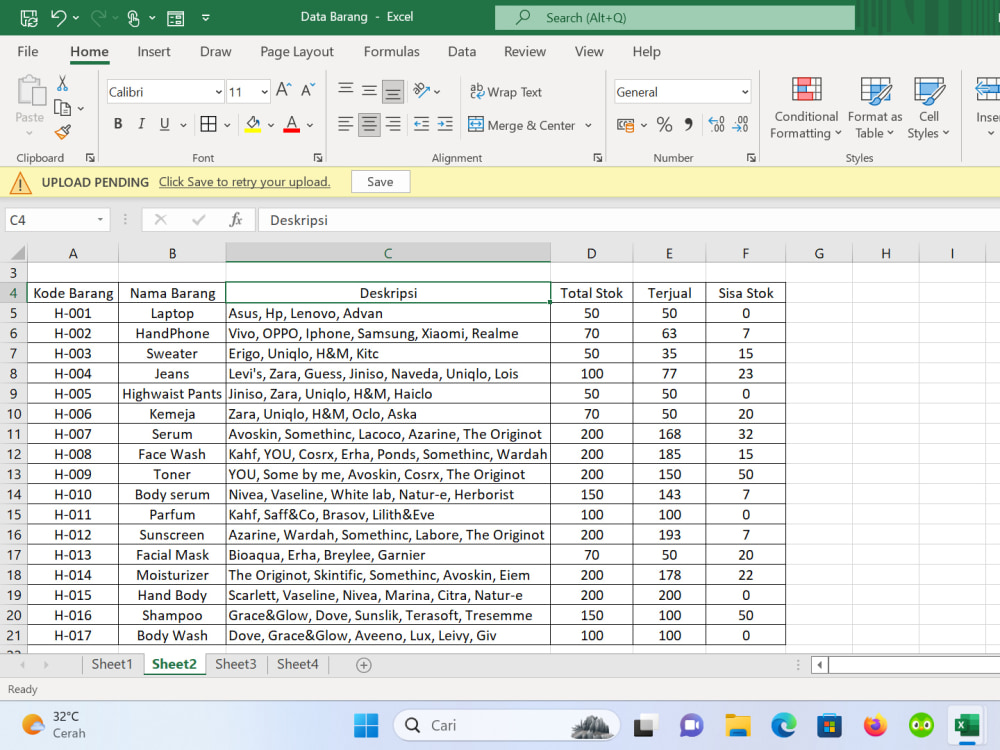Open the Font dialog launcher
The image size is (1000, 750).
(x=318, y=158)
